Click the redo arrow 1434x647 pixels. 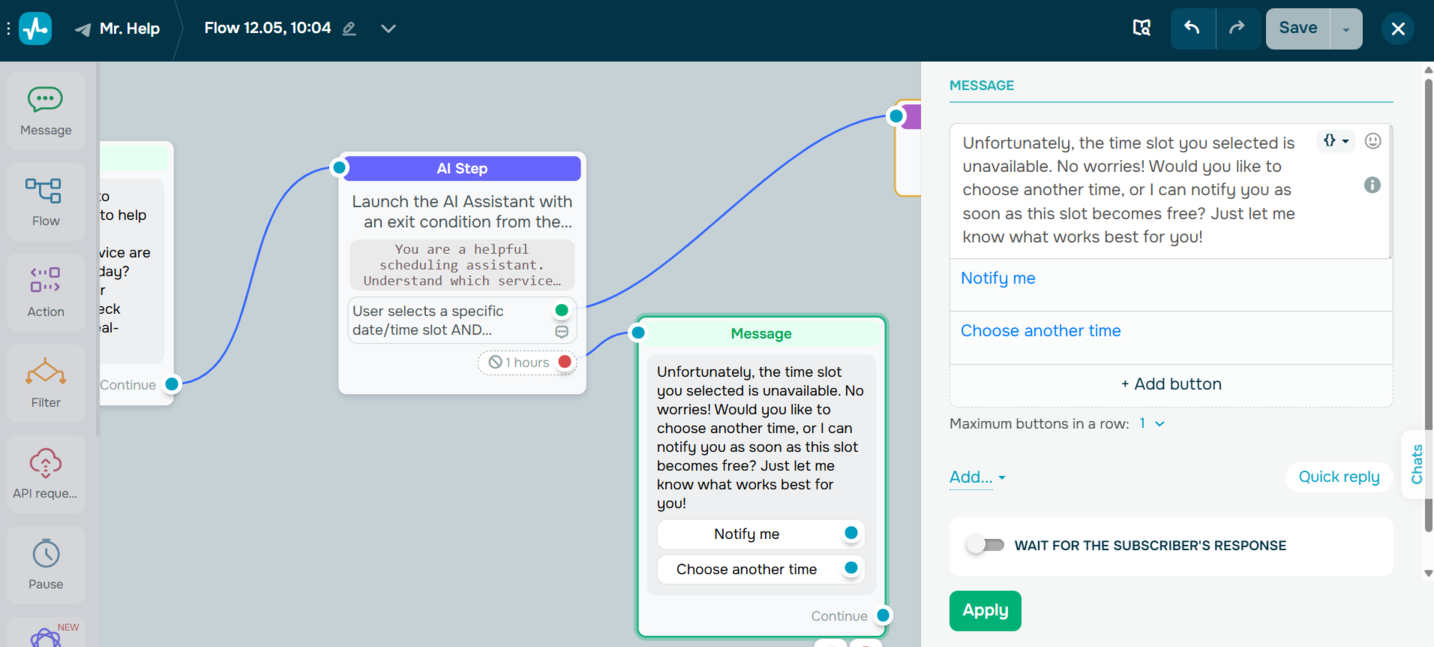pos(1237,28)
